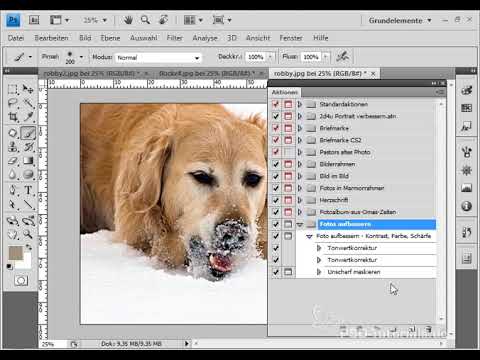
Task: Toggle dialog box for Pastors after Photo
Action: click(x=288, y=152)
